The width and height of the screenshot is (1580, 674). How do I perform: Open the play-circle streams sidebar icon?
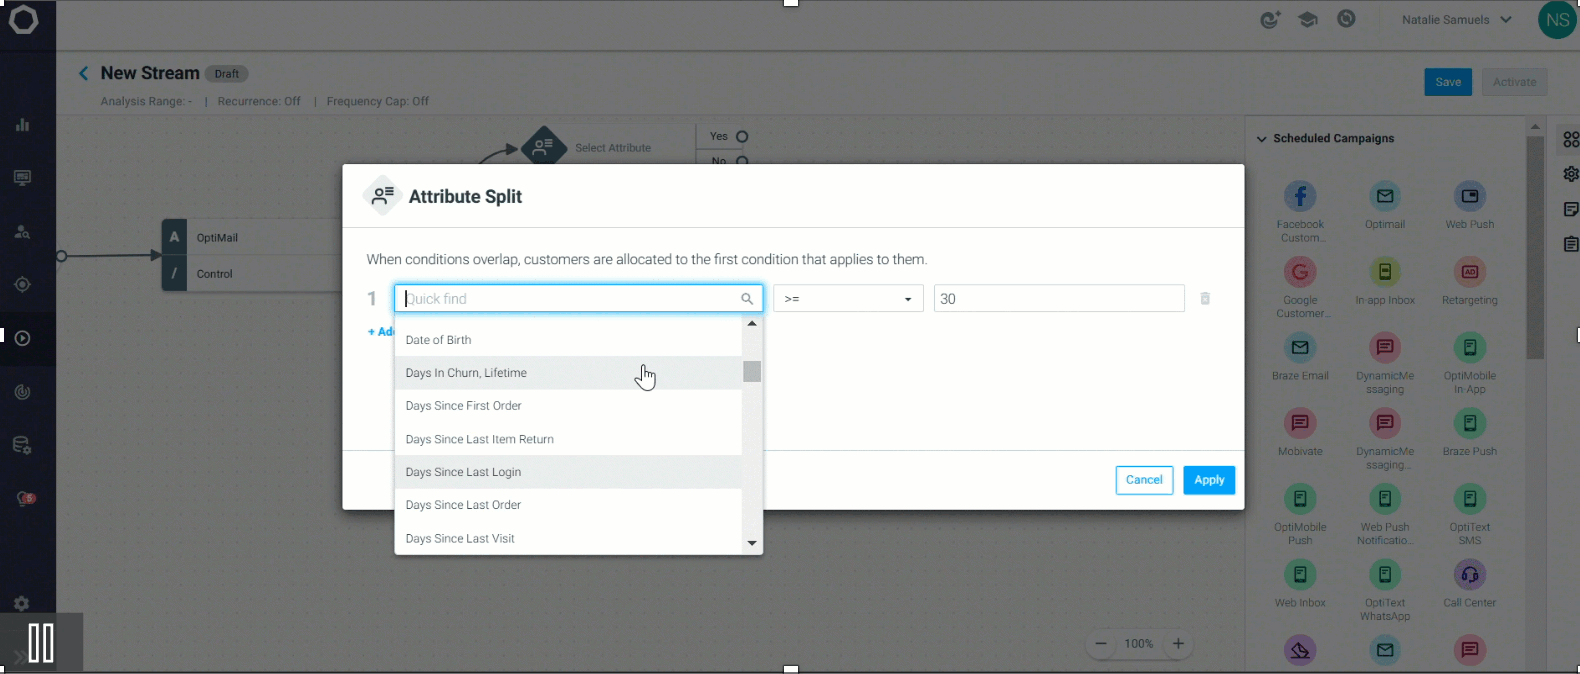pos(22,338)
